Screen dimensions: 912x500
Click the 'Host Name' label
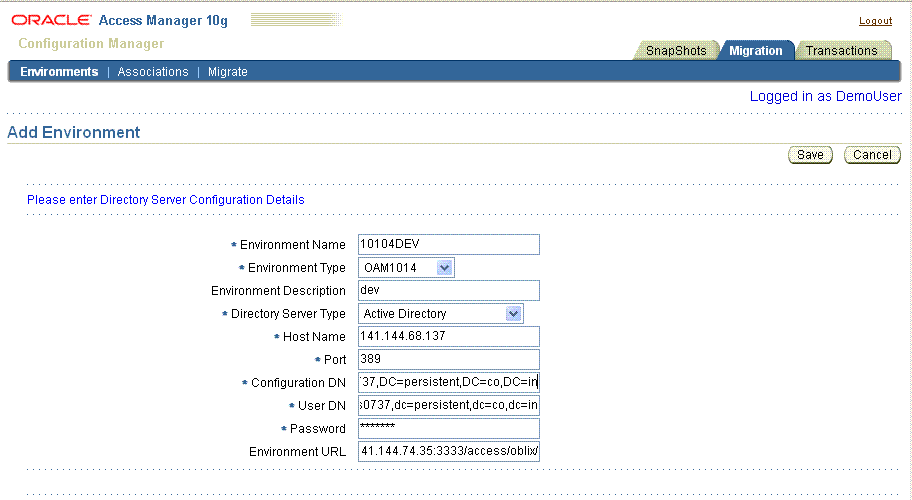pyautogui.click(x=314, y=337)
